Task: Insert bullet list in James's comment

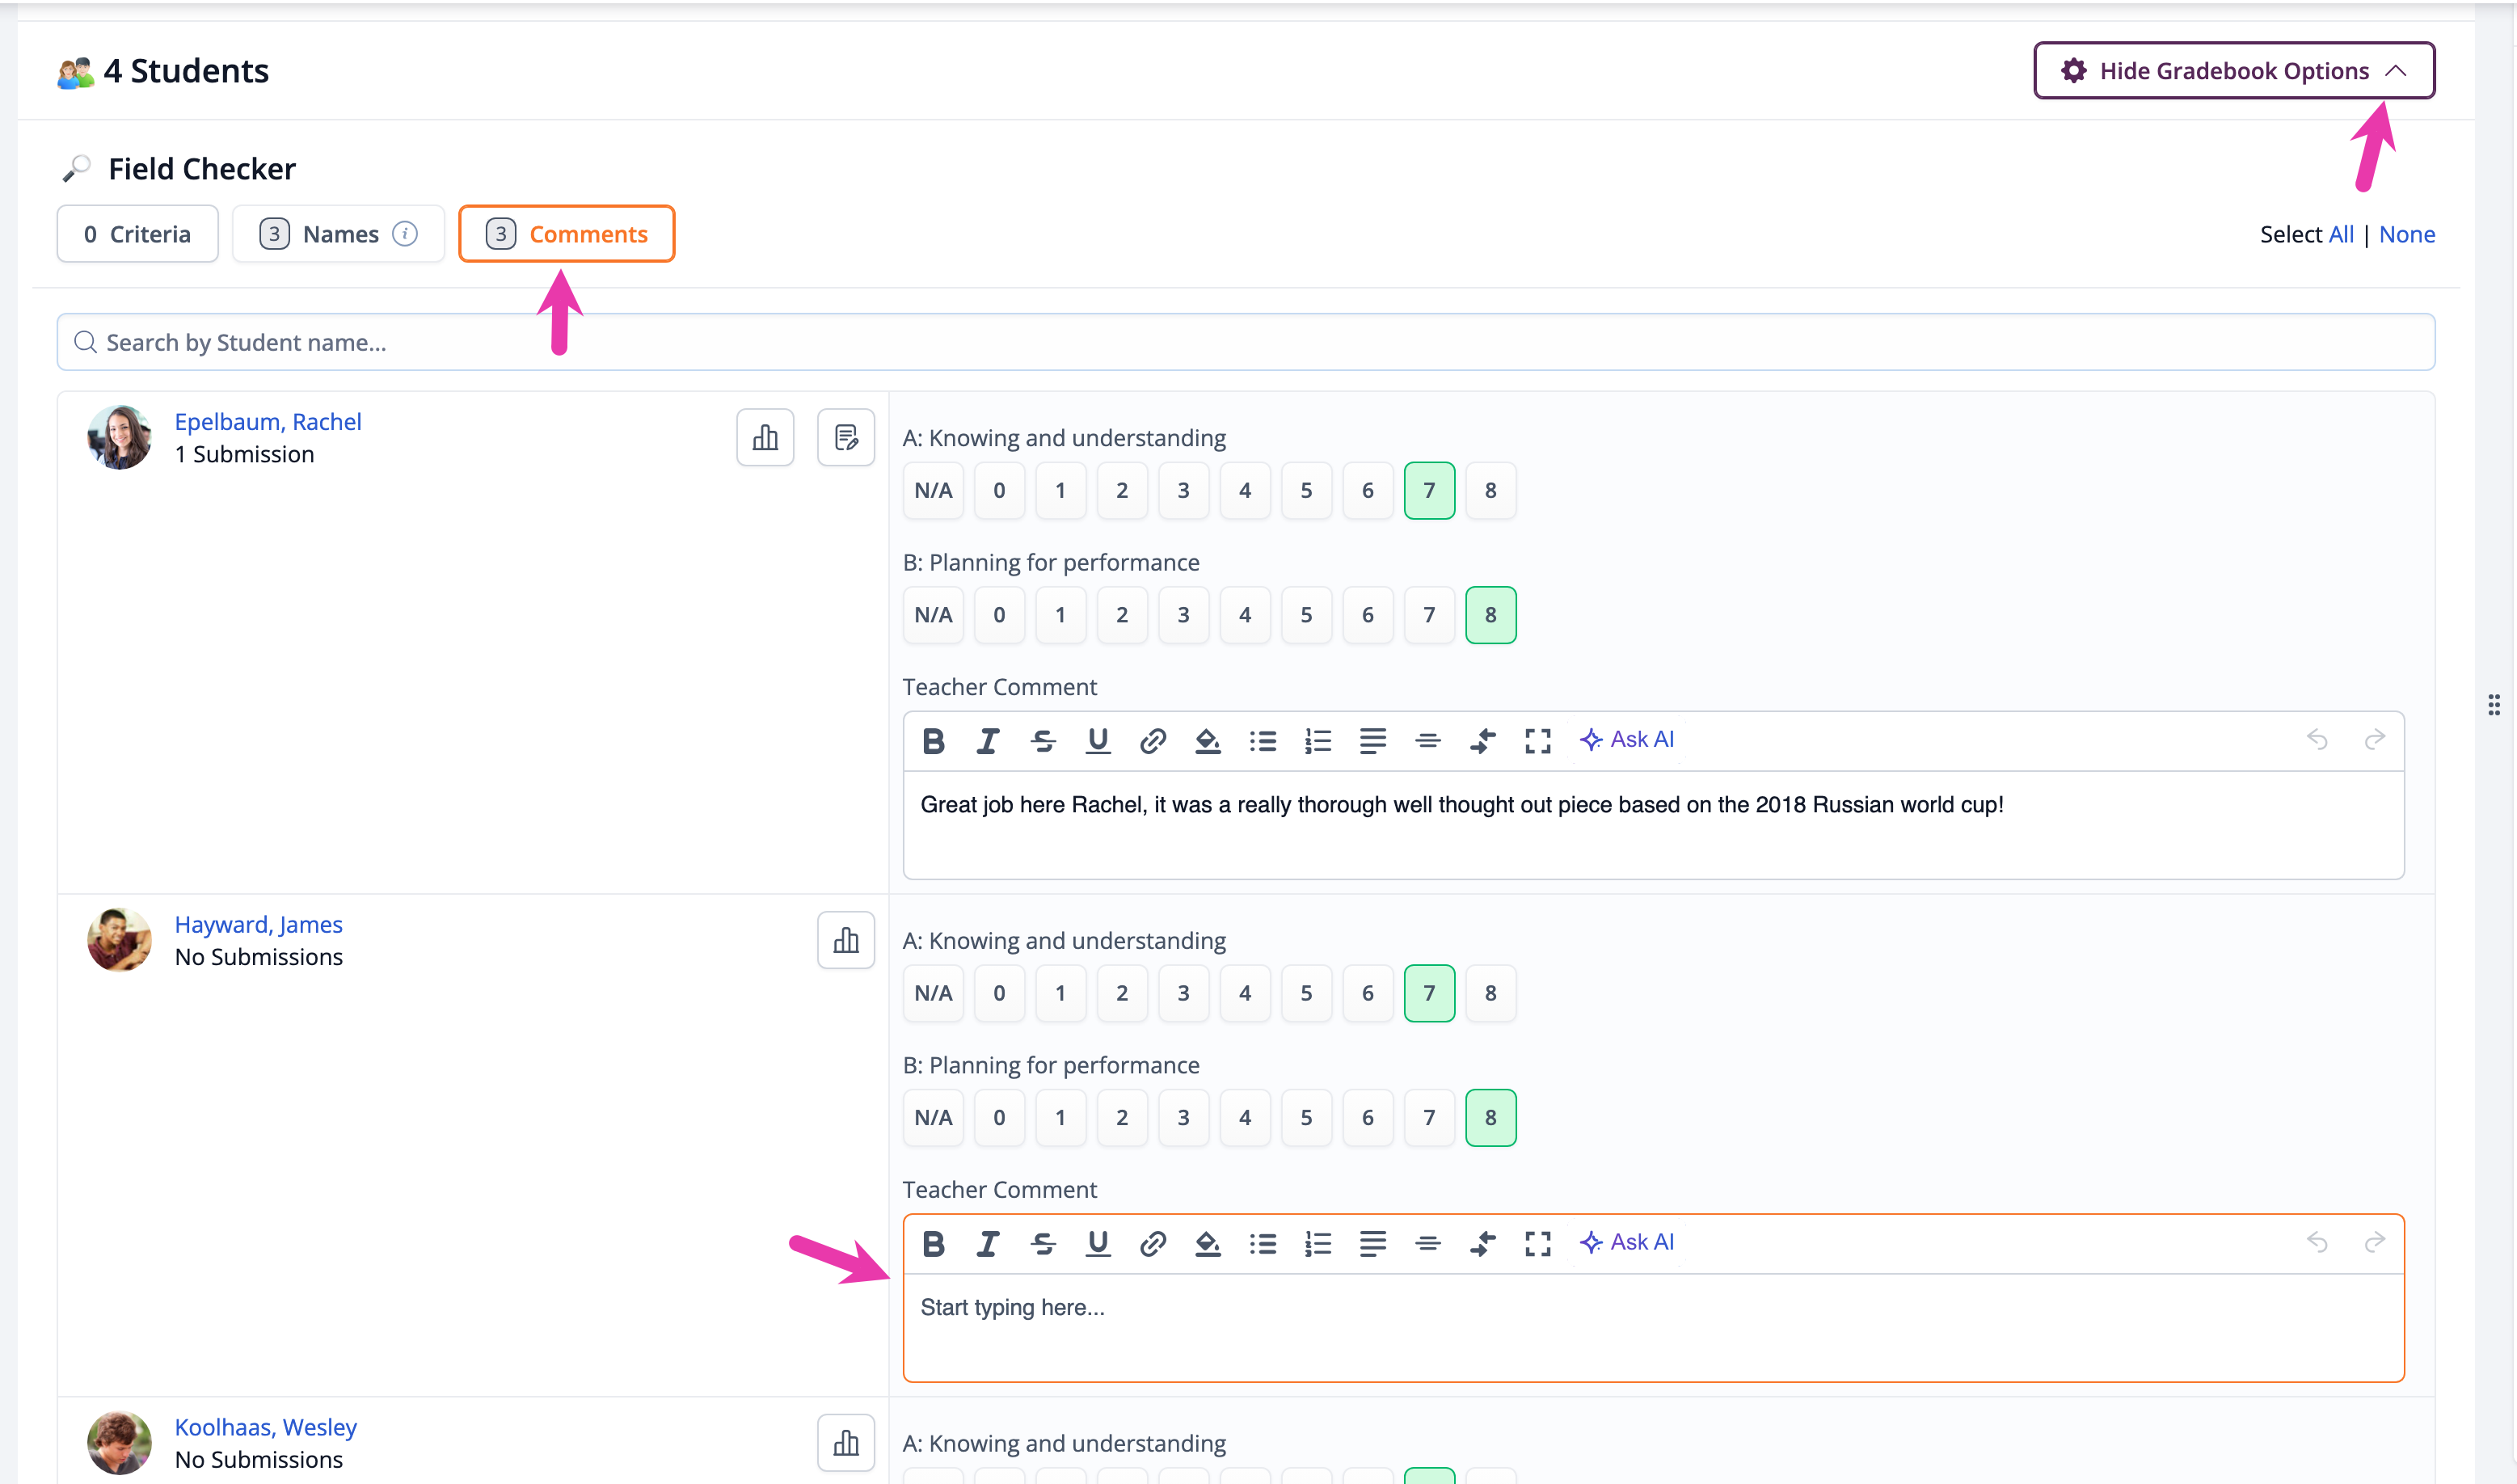Action: click(1263, 1244)
